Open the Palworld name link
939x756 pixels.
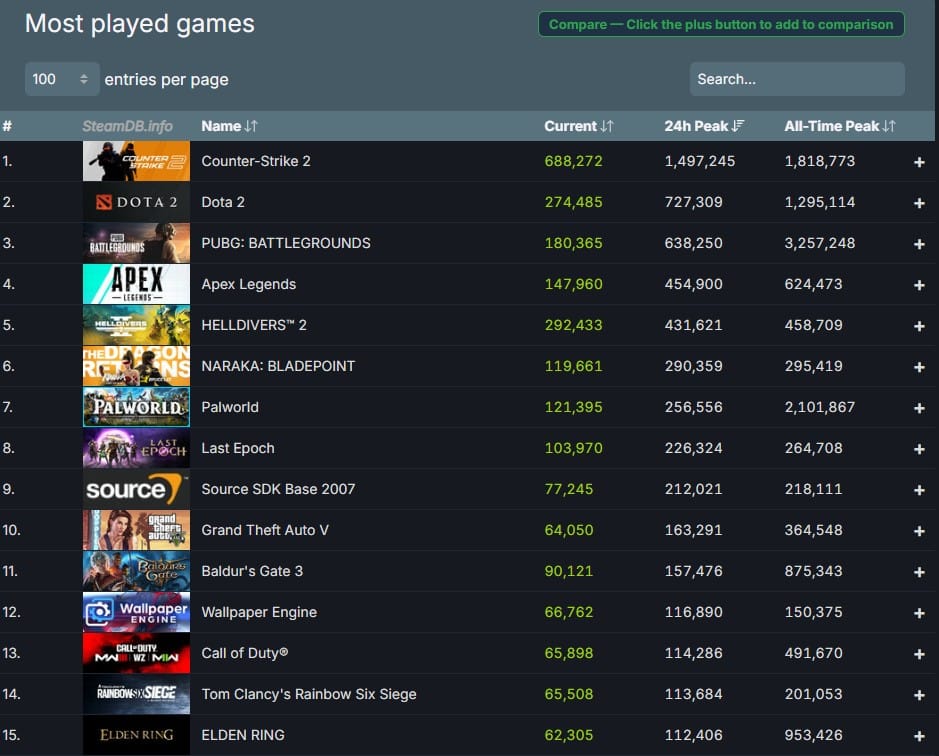click(x=230, y=407)
